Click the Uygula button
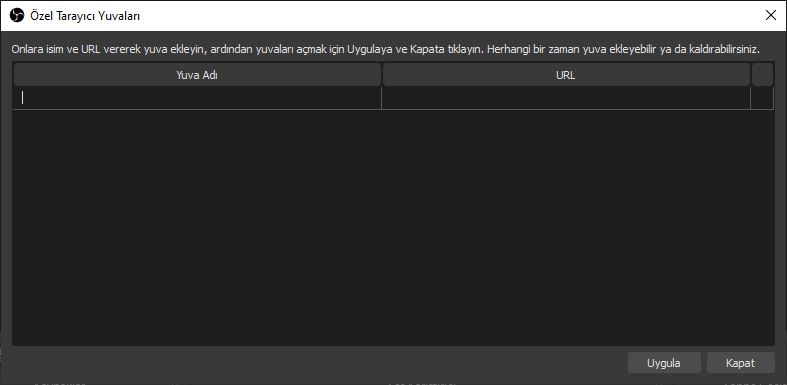Image resolution: width=787 pixels, height=385 pixels. coord(664,363)
